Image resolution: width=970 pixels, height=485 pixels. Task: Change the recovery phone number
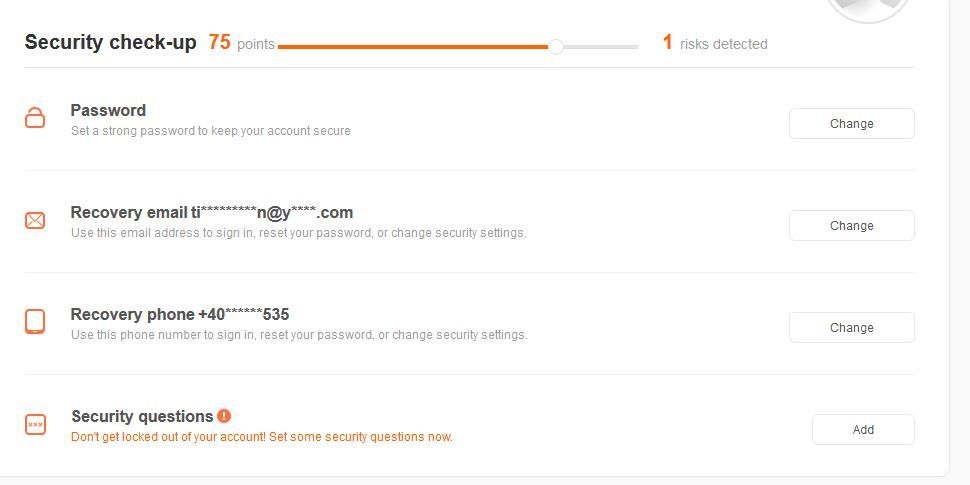tap(851, 328)
